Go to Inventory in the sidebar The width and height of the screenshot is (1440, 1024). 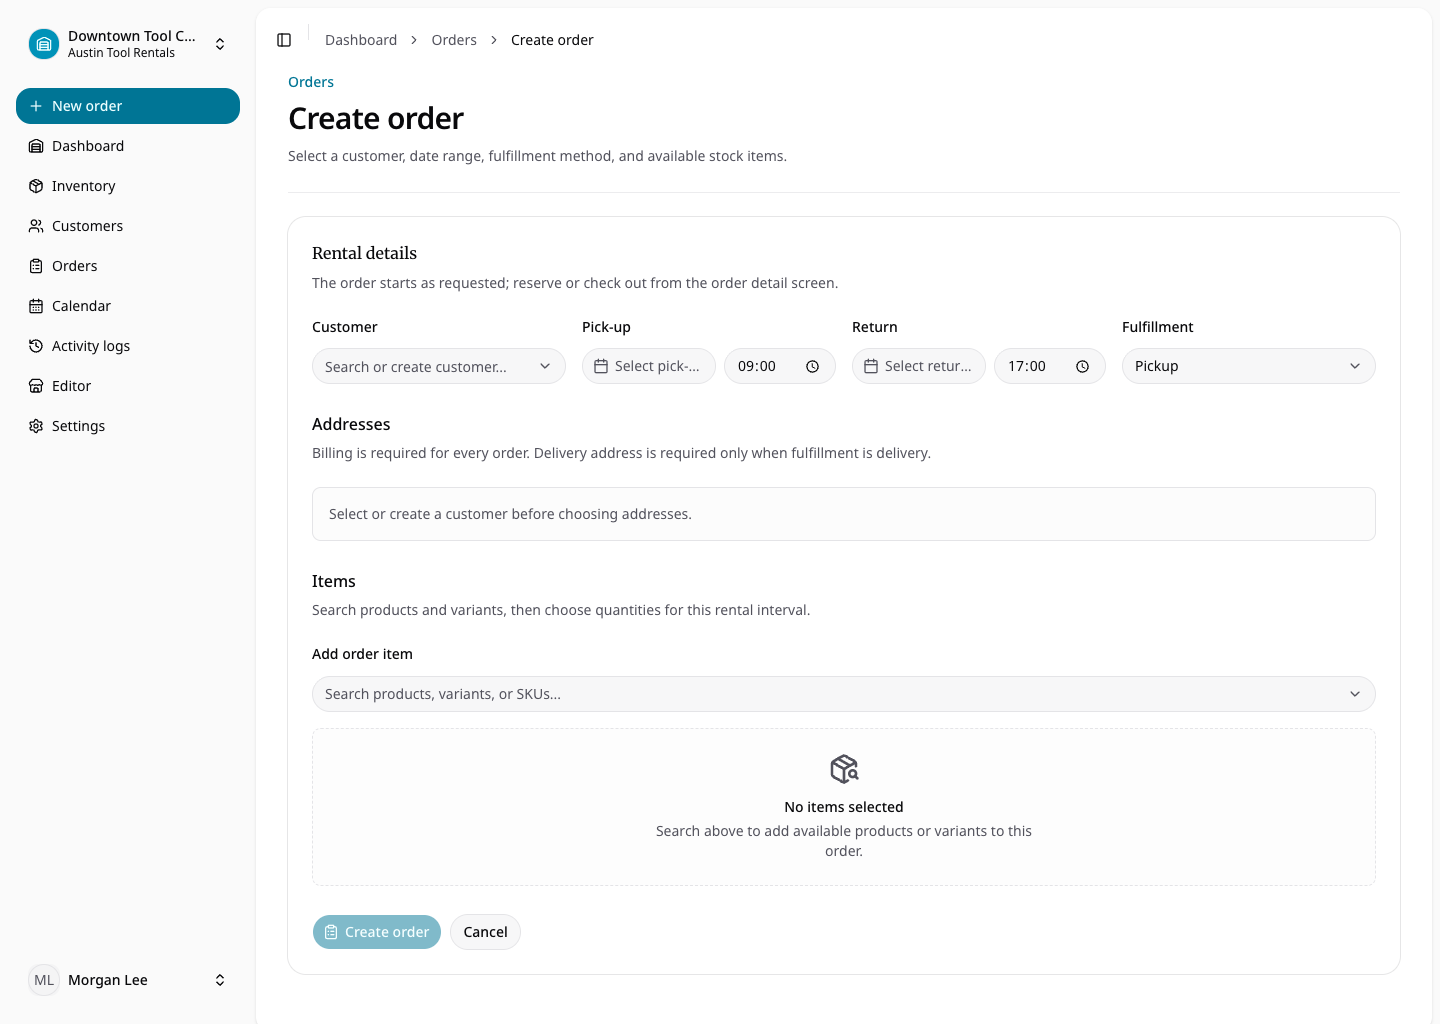(x=128, y=186)
